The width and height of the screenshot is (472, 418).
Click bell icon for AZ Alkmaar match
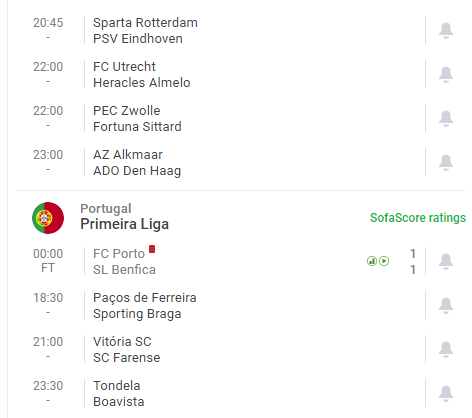pos(446,163)
